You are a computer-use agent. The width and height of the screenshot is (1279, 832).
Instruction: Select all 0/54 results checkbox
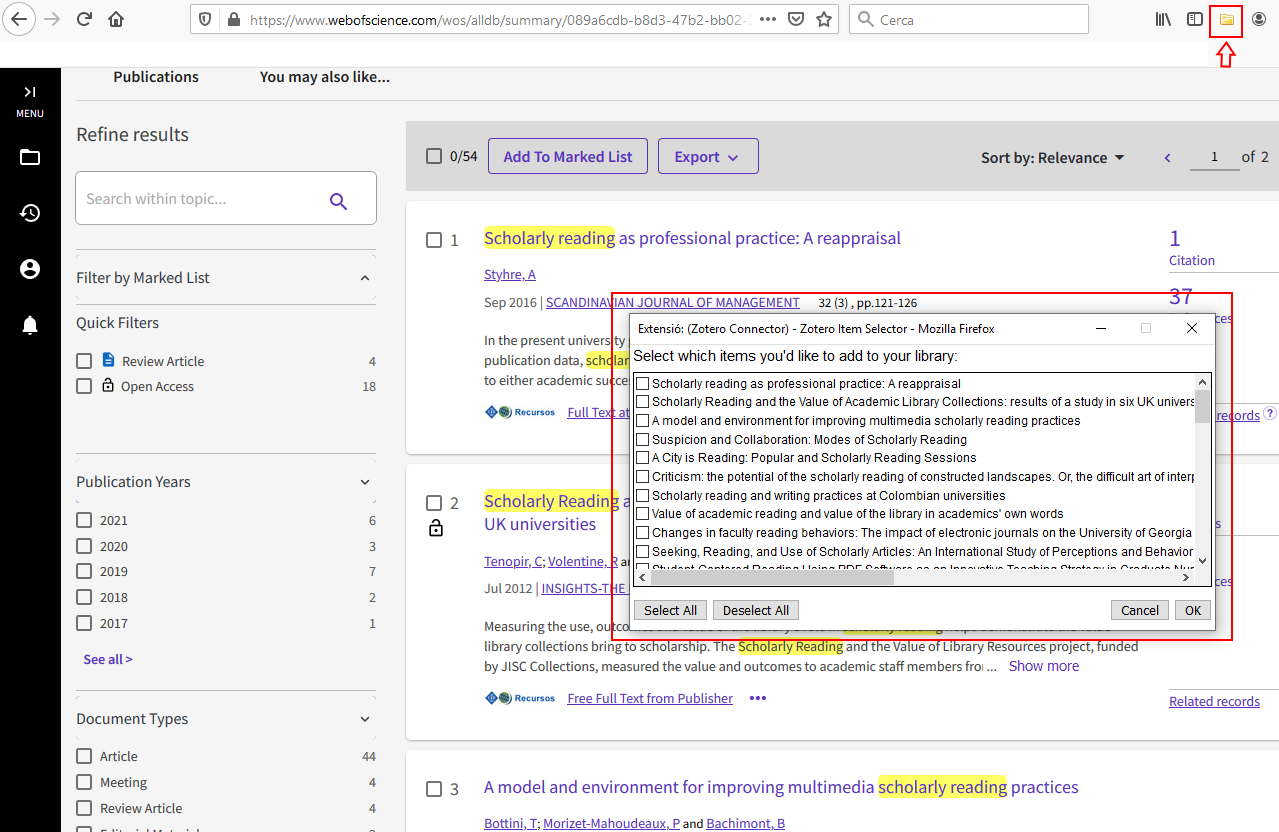pos(434,156)
